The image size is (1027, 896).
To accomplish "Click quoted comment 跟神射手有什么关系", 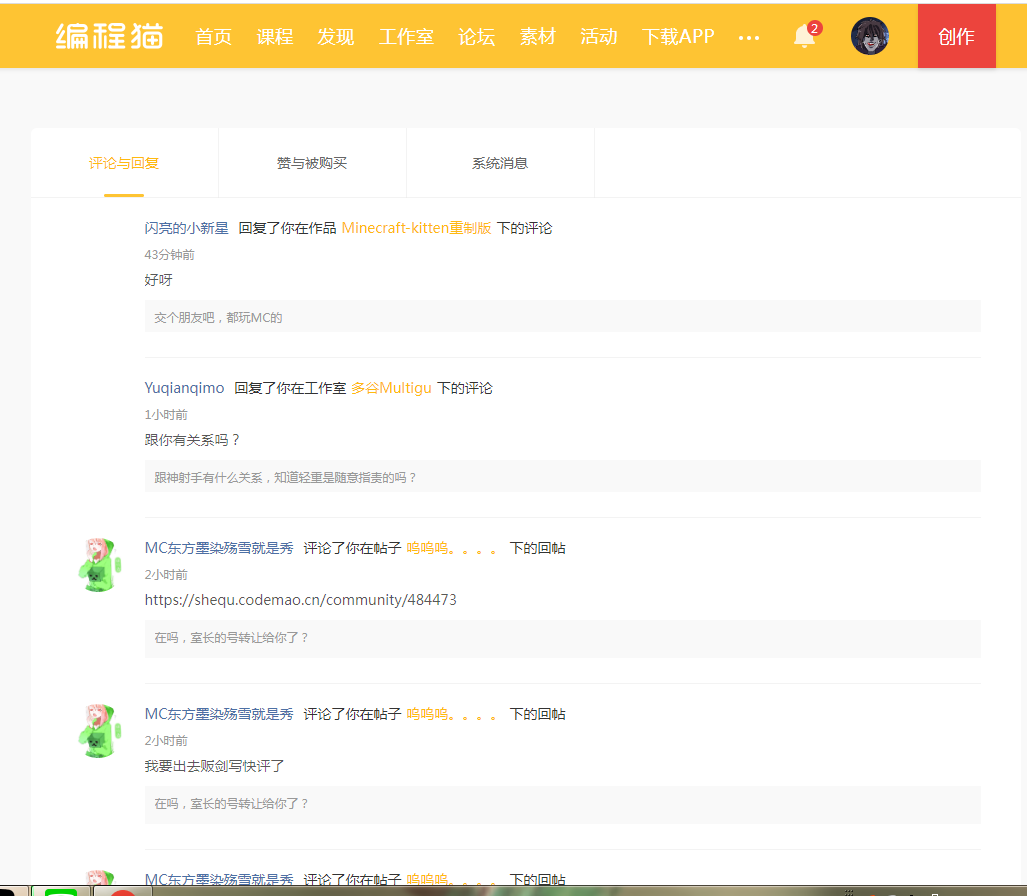I will 563,476.
